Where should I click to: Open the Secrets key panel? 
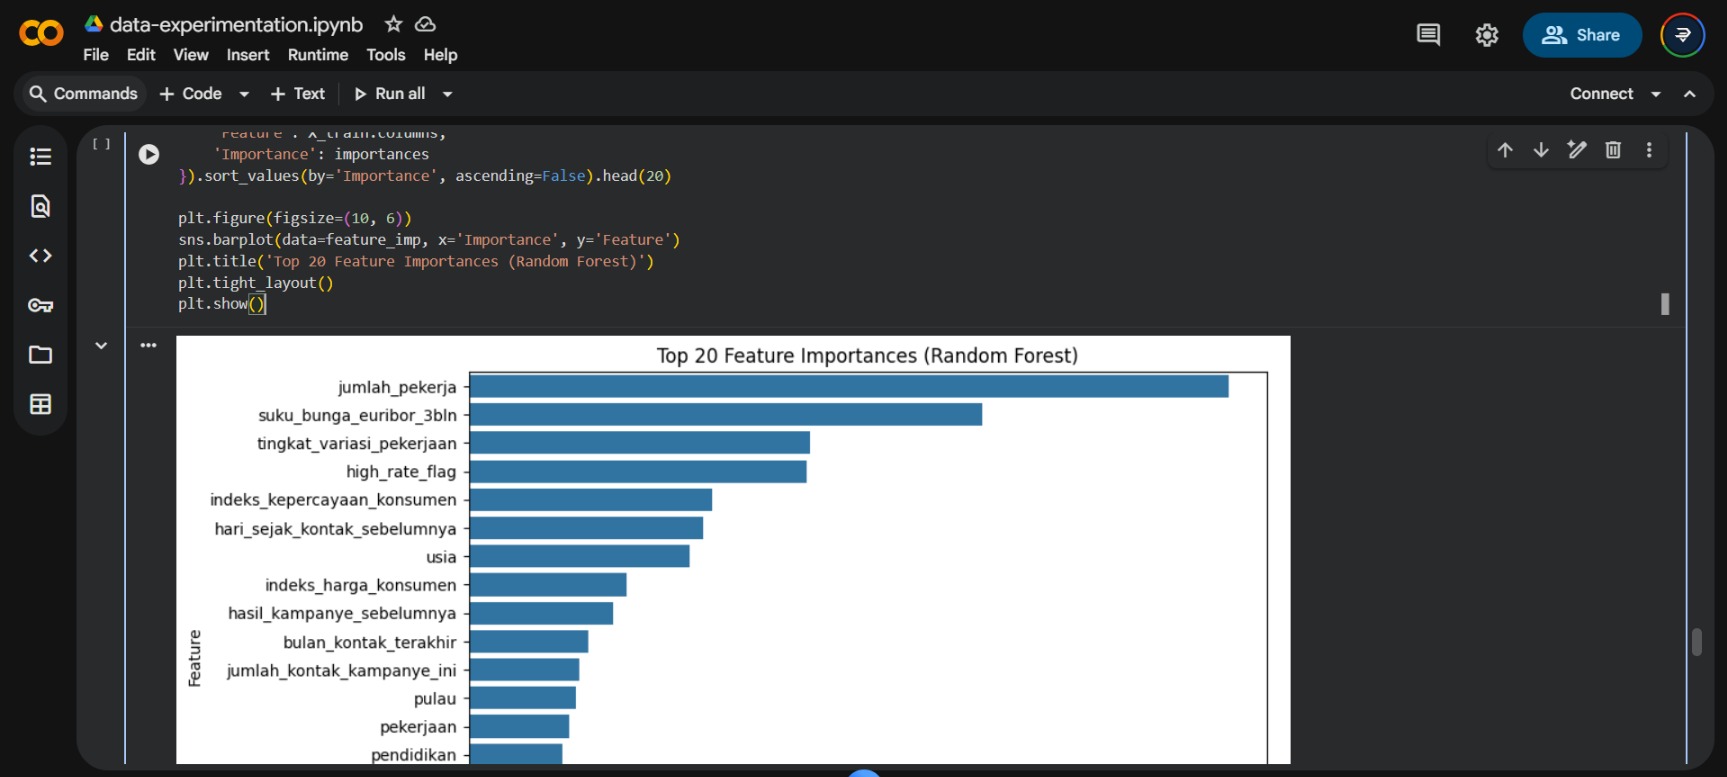point(40,305)
